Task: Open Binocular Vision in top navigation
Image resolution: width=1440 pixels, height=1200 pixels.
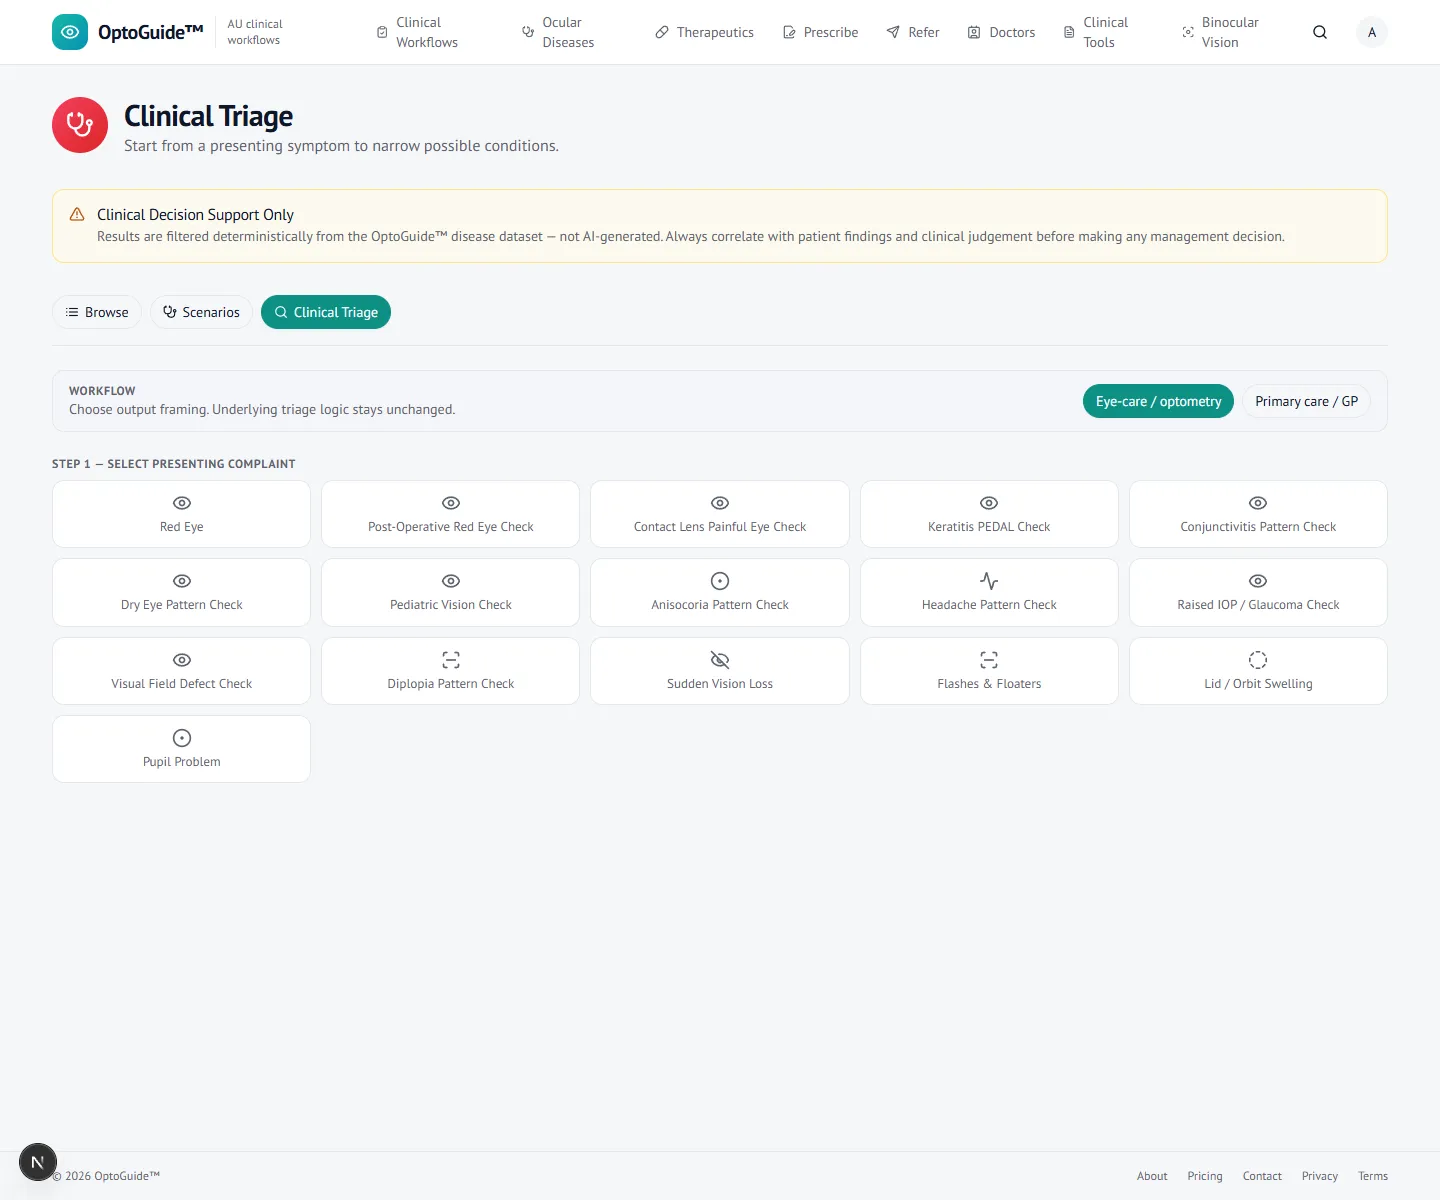Action: [x=1220, y=32]
